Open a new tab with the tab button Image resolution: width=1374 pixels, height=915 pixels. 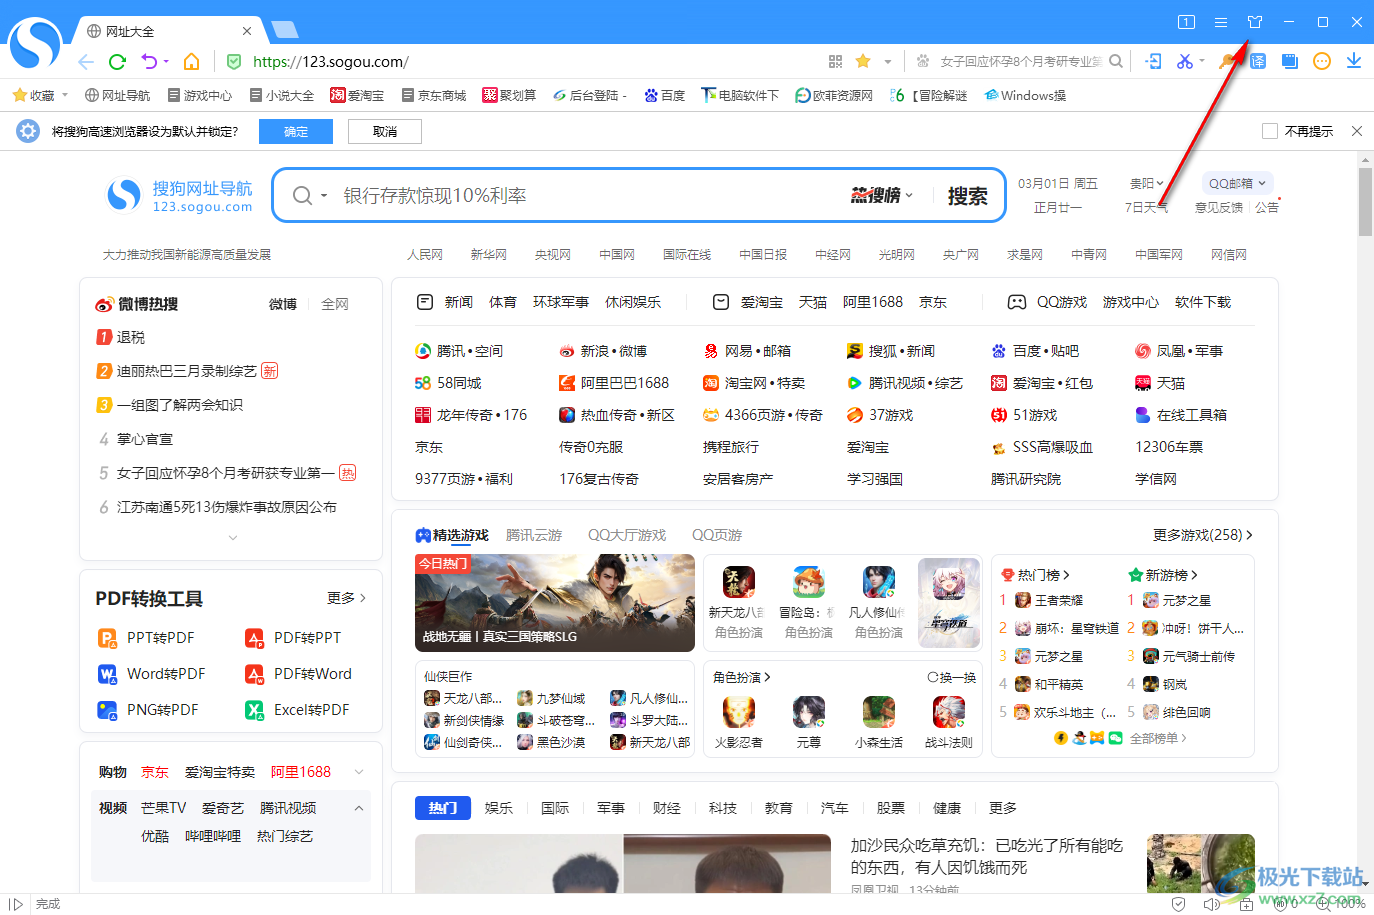(x=285, y=31)
